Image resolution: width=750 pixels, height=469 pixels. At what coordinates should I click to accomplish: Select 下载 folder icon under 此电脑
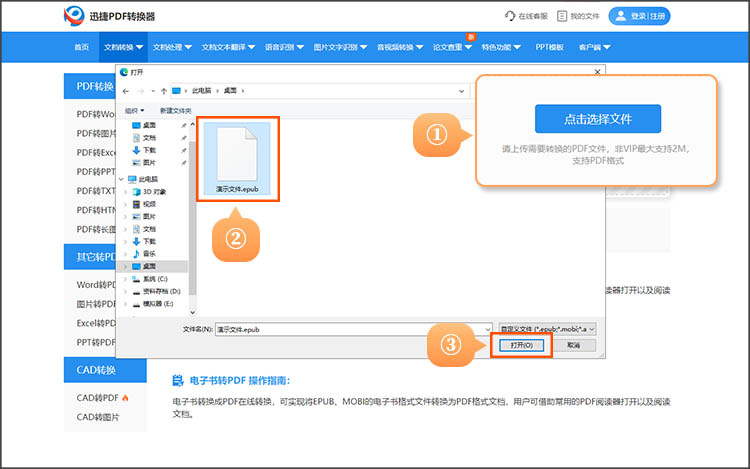[136, 241]
